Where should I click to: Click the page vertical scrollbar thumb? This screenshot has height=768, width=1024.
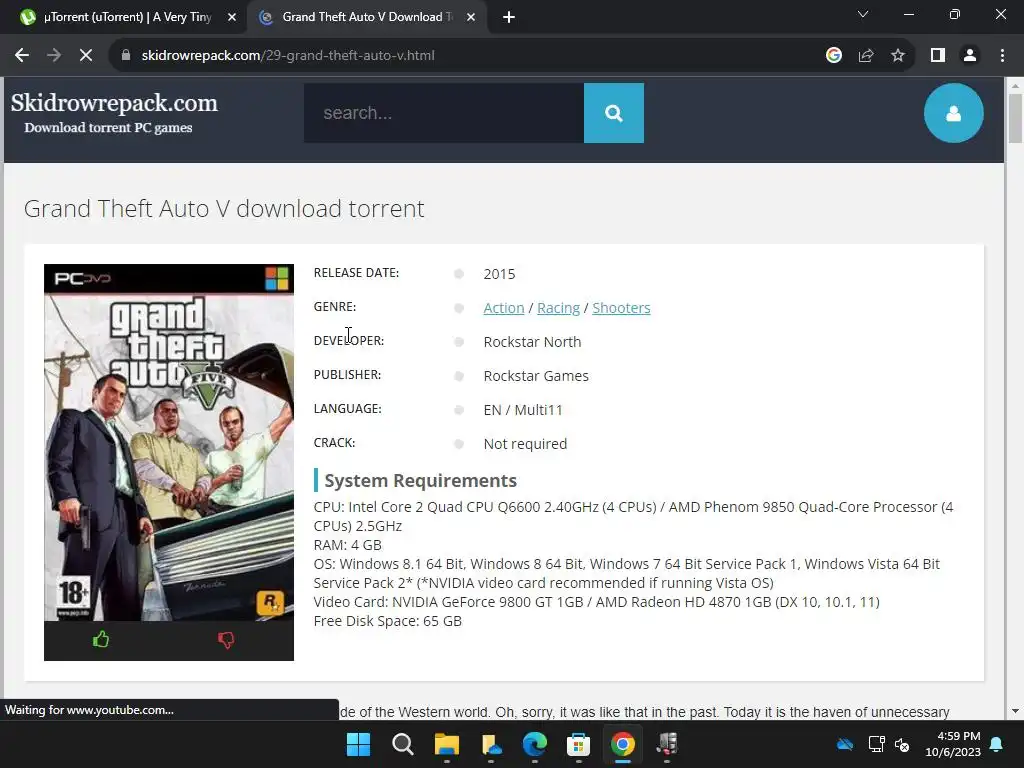(x=1015, y=118)
